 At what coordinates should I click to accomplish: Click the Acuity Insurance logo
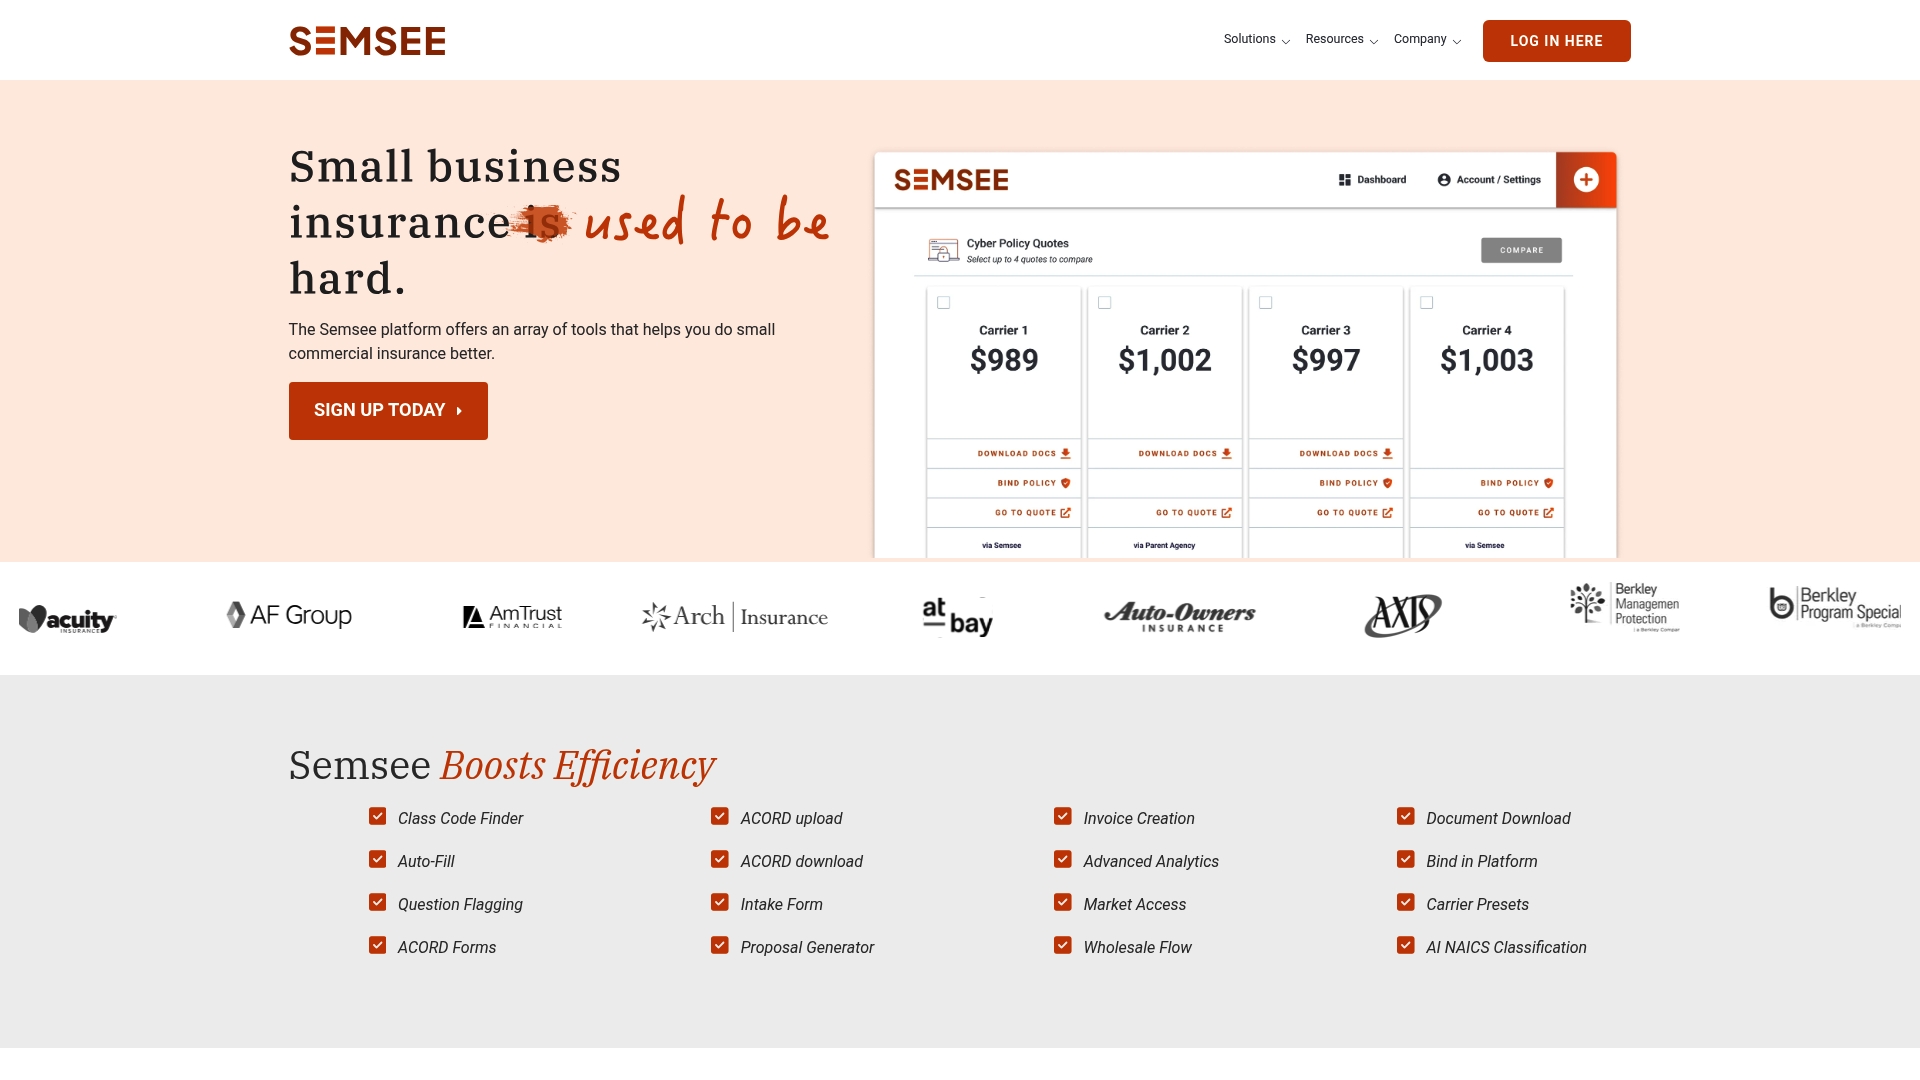[x=68, y=619]
